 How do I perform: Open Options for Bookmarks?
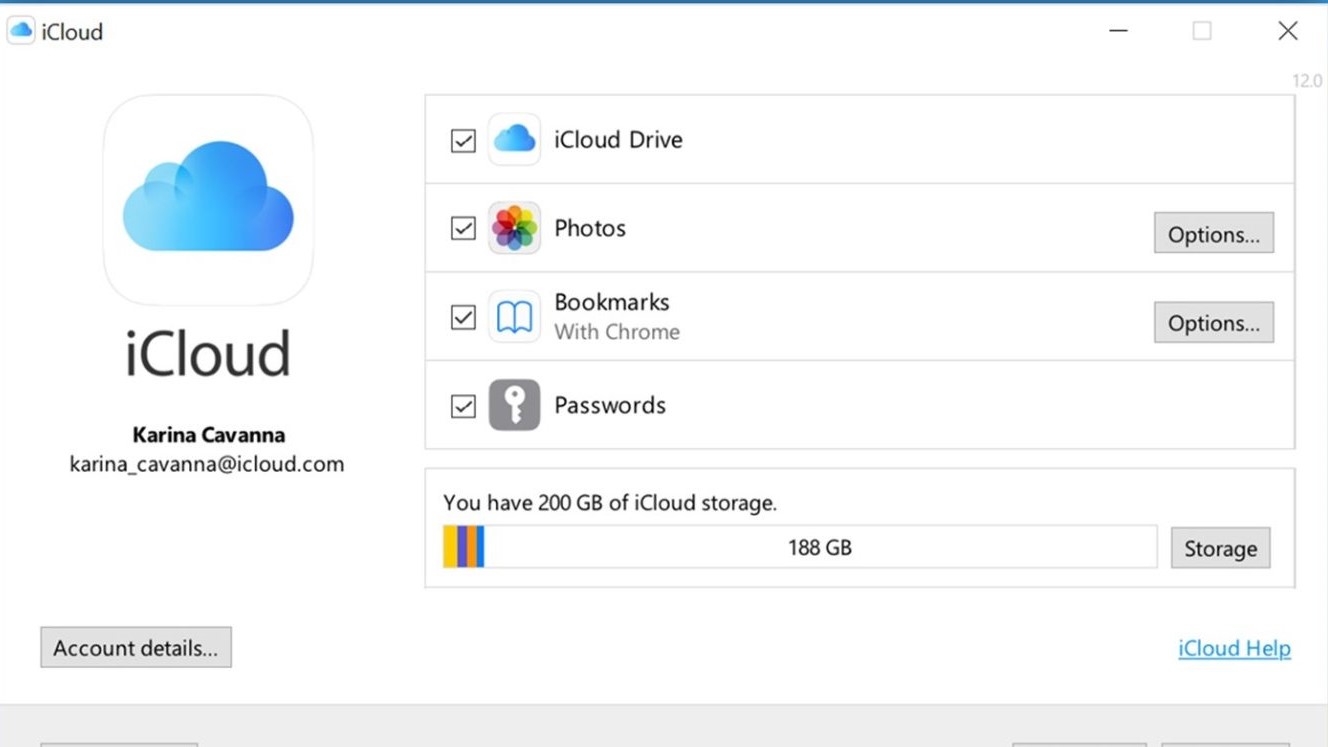pyautogui.click(x=1213, y=322)
